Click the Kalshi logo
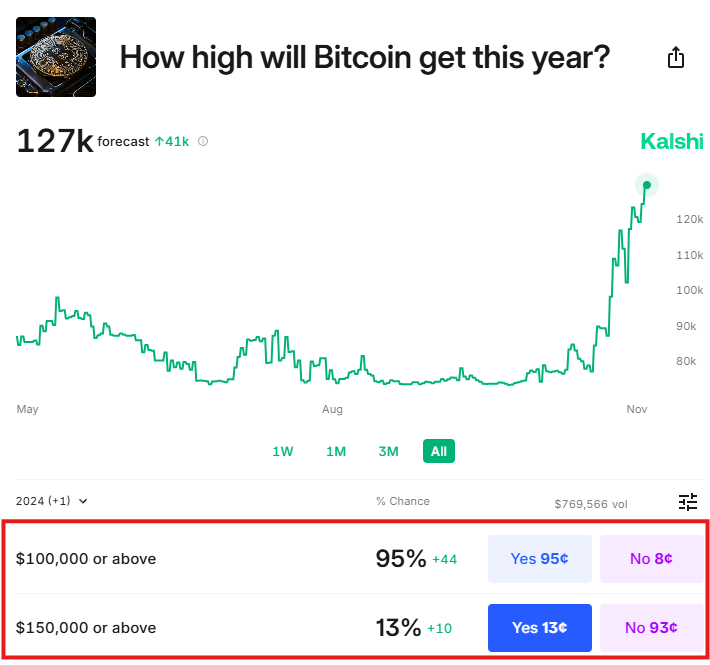This screenshot has height=665, width=710. [671, 142]
